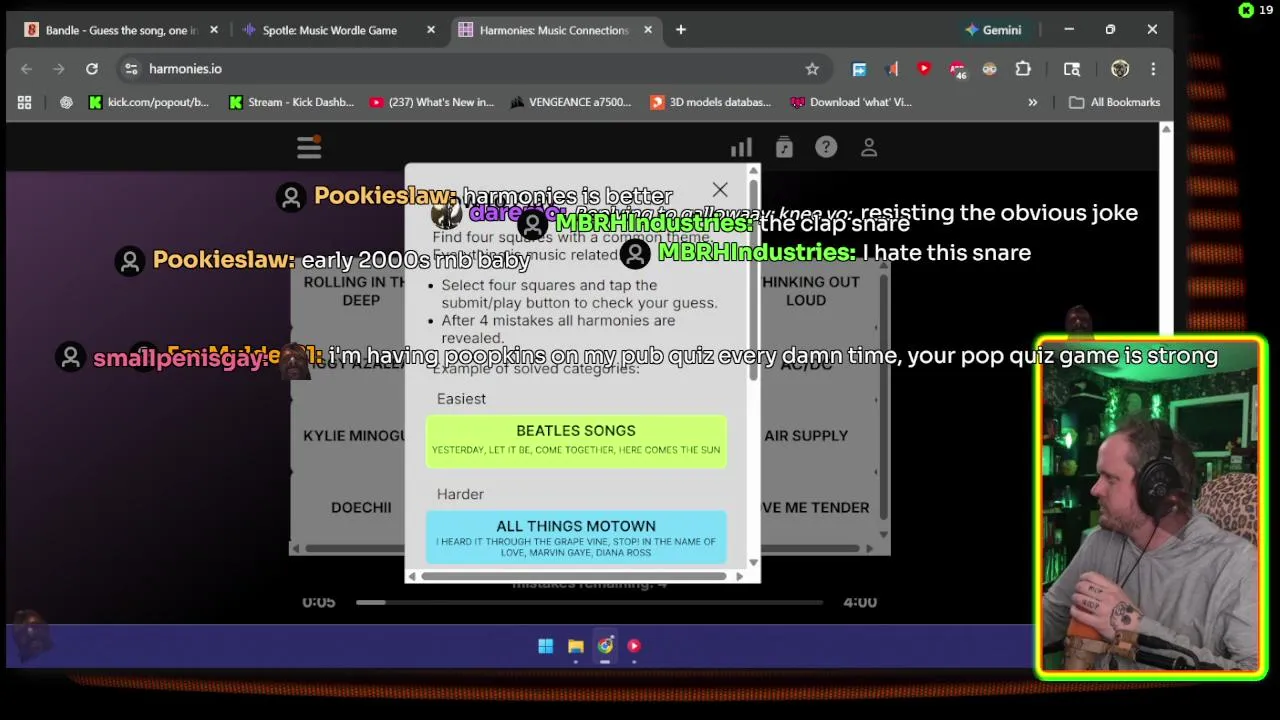
Task: Open the ad blocker extension showing 46
Action: 958,69
